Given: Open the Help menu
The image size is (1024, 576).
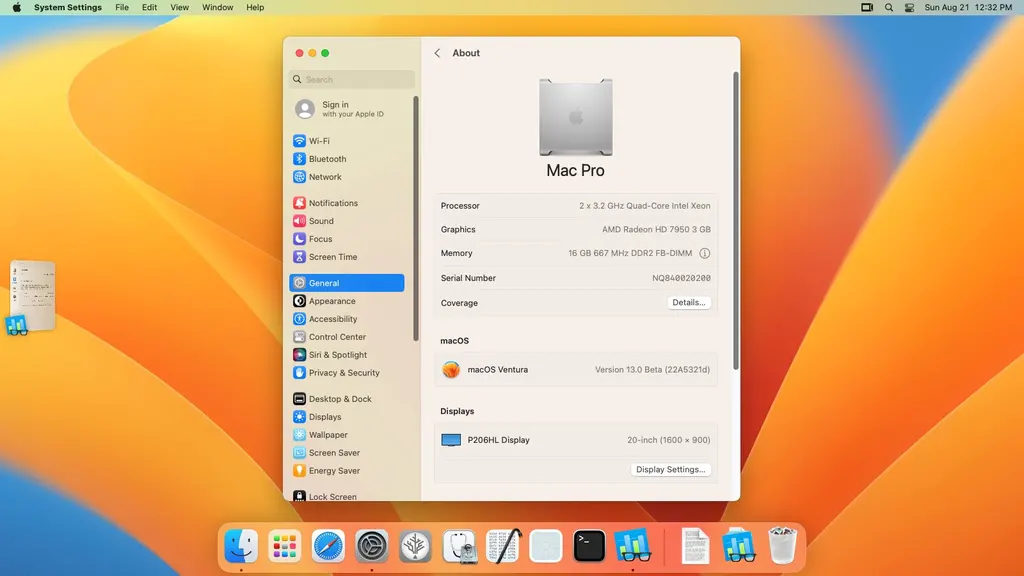Looking at the screenshot, I should [255, 8].
